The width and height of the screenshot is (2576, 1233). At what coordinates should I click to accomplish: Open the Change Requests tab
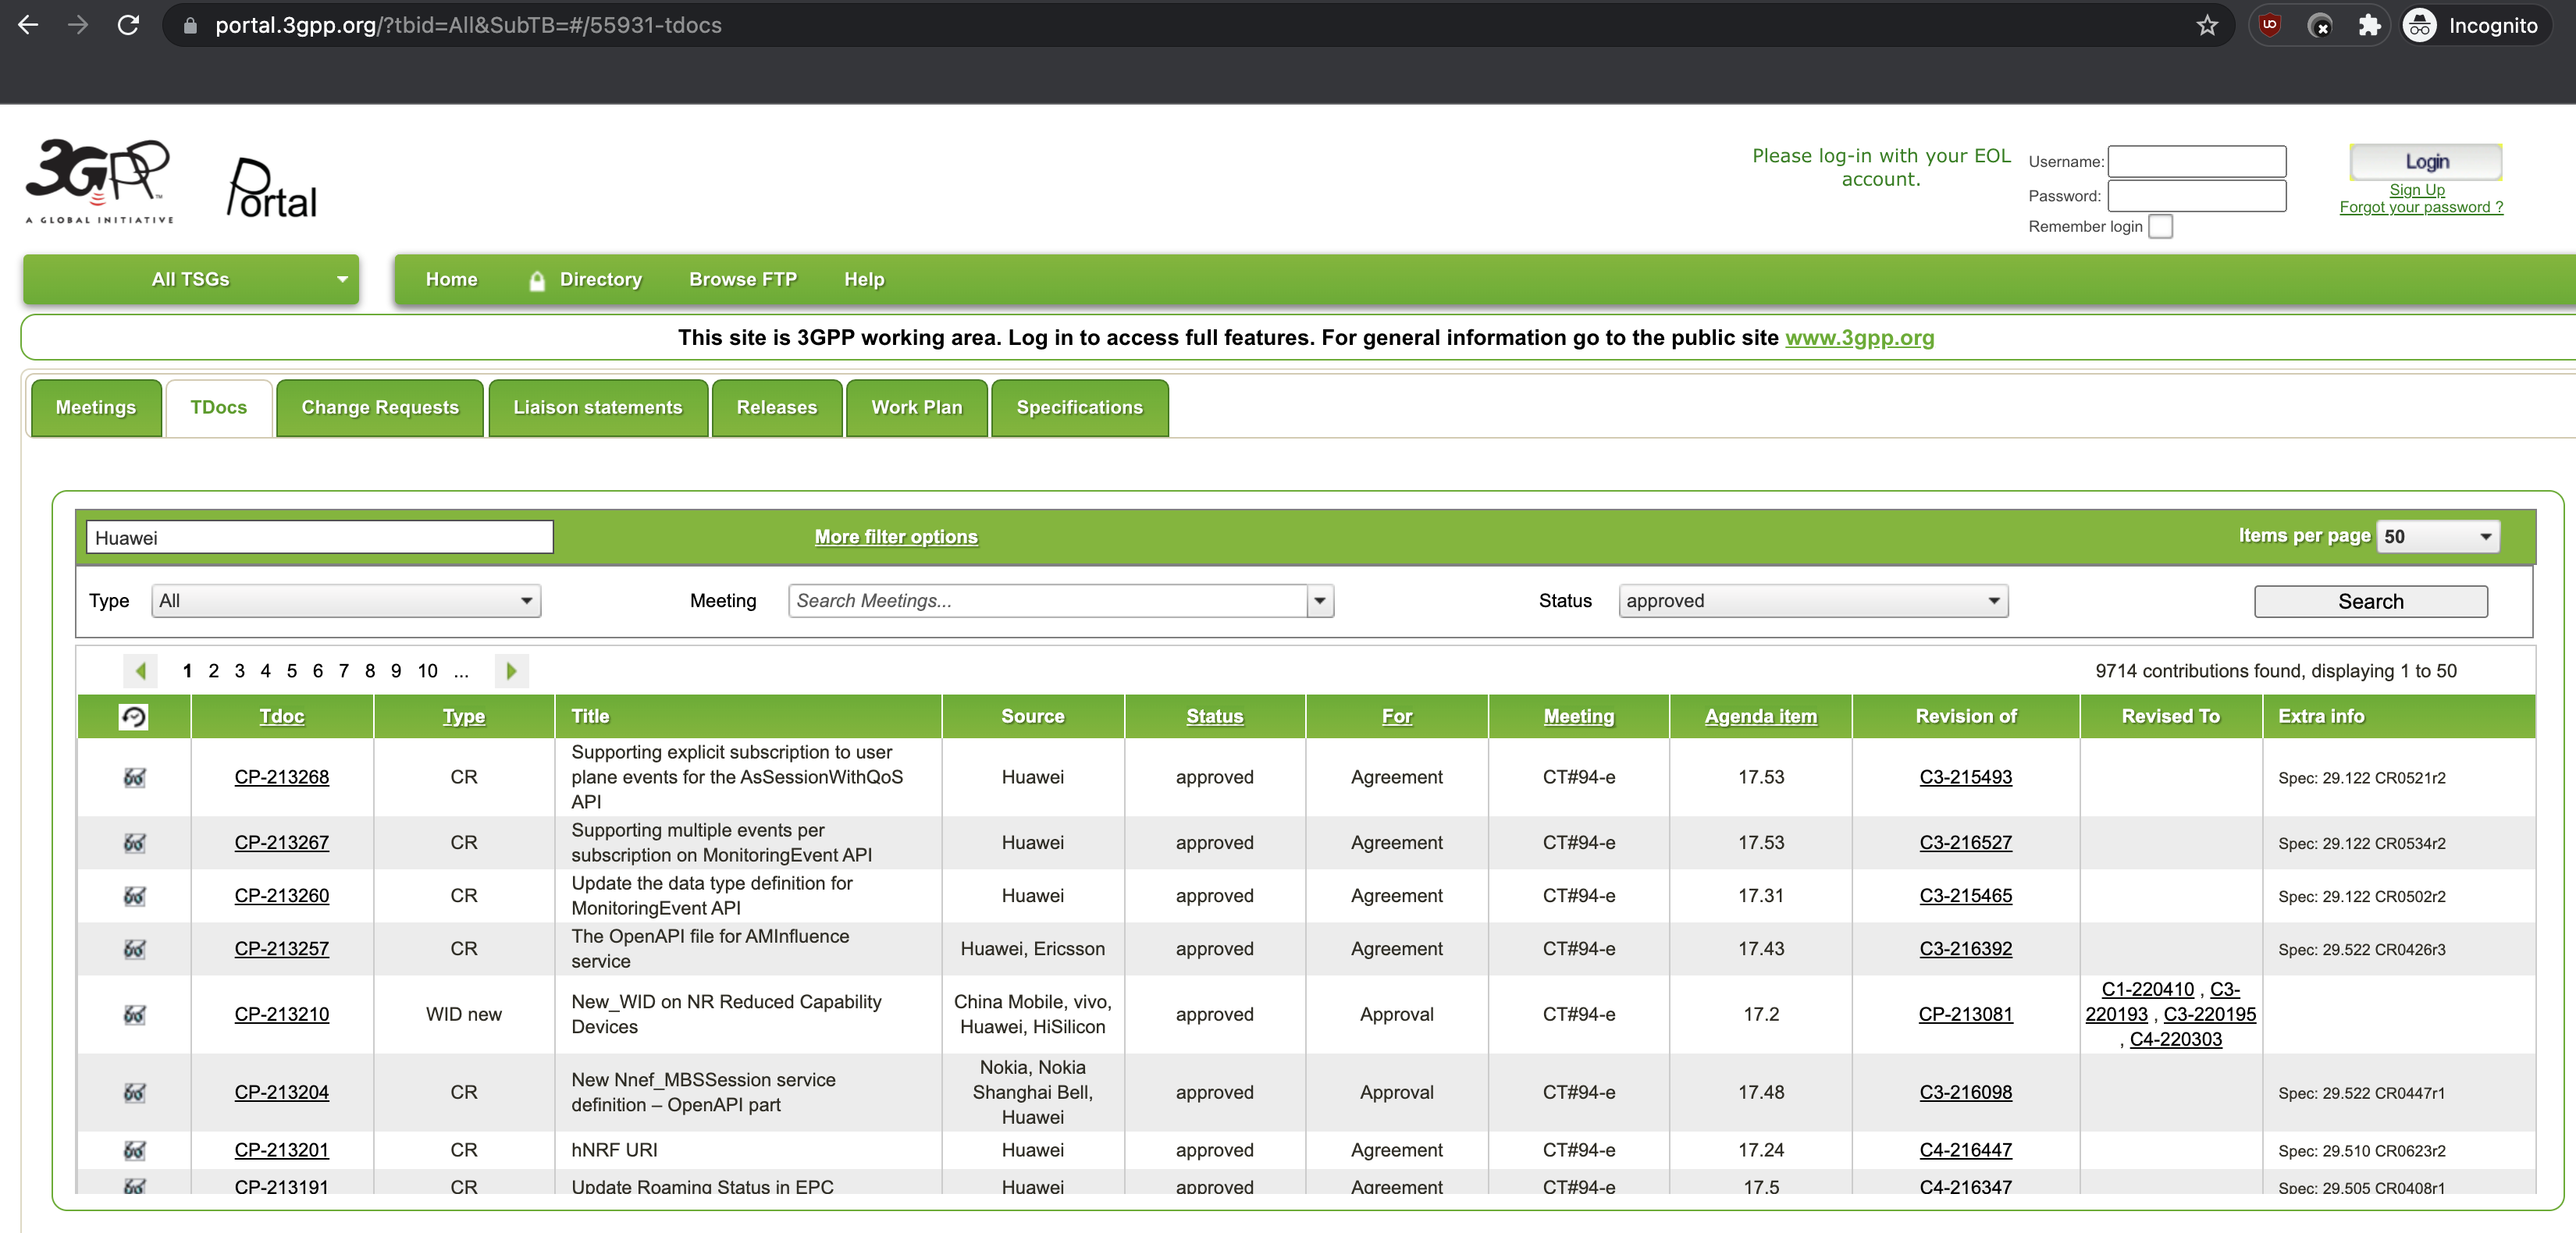coord(380,408)
